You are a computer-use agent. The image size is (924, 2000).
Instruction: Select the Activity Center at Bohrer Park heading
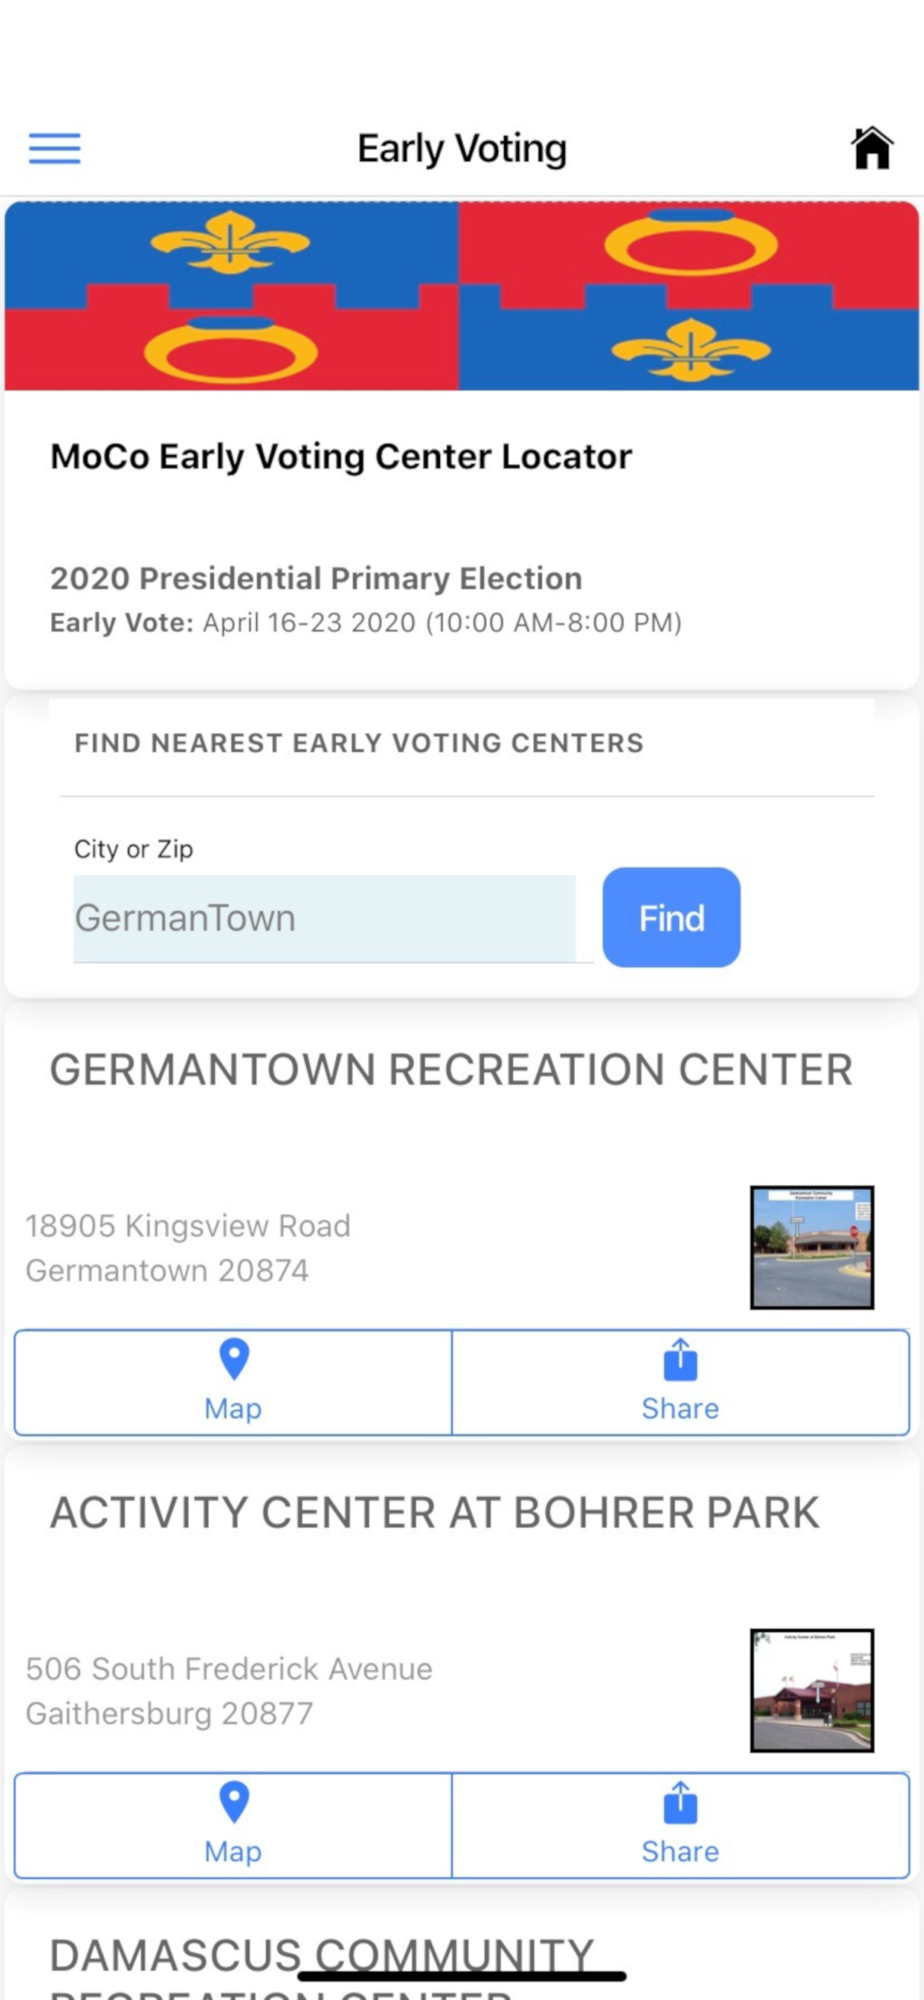click(x=435, y=1513)
